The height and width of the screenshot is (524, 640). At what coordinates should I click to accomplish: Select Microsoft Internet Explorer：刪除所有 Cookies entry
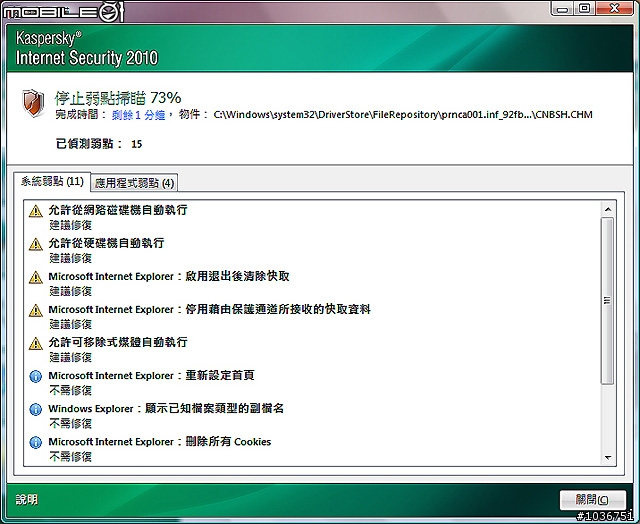tap(160, 442)
